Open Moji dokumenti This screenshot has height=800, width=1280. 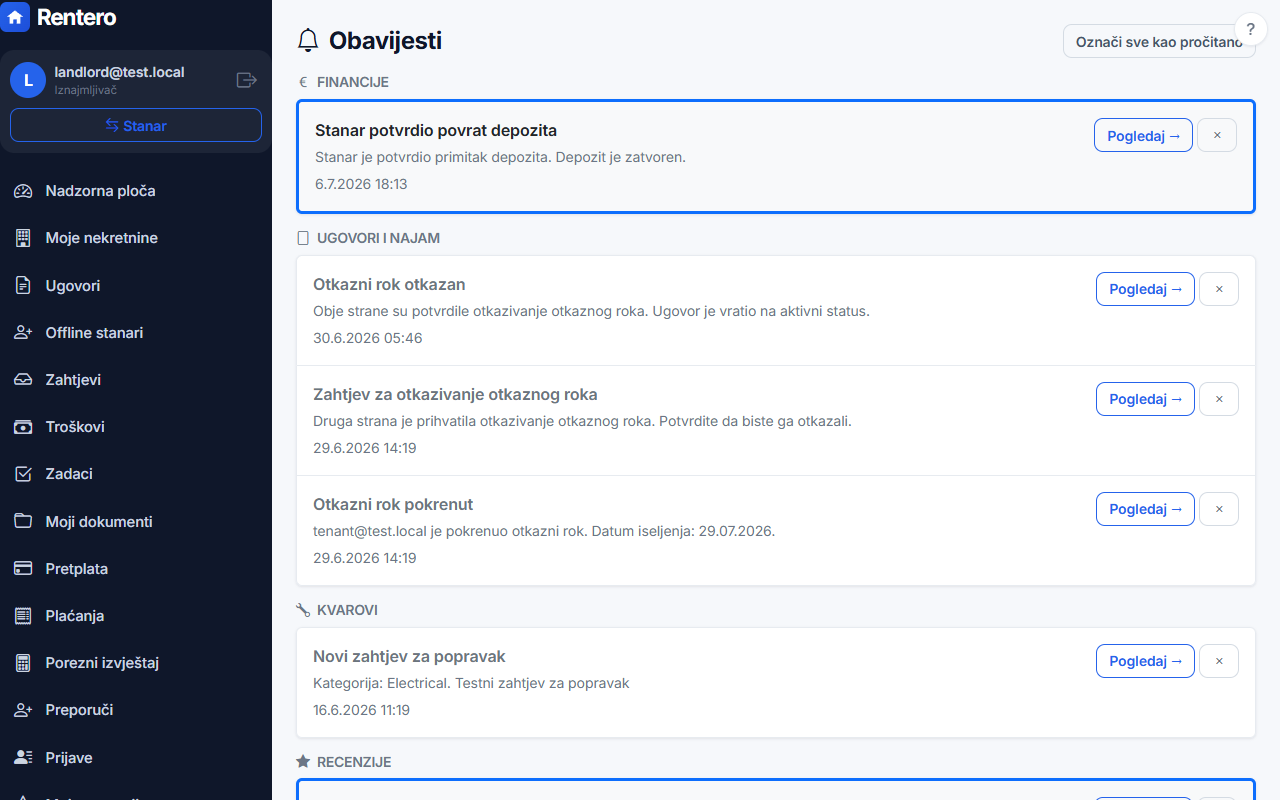[136, 522]
